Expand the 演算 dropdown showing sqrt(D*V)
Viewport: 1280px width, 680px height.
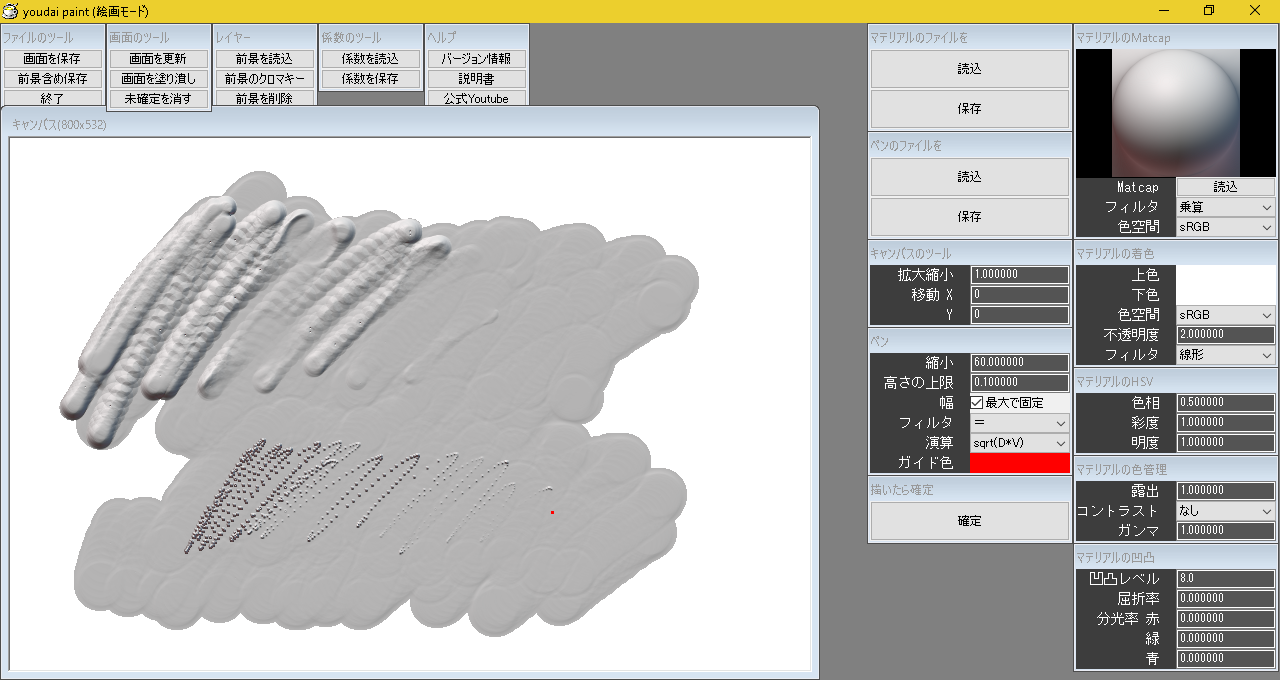(x=1019, y=443)
